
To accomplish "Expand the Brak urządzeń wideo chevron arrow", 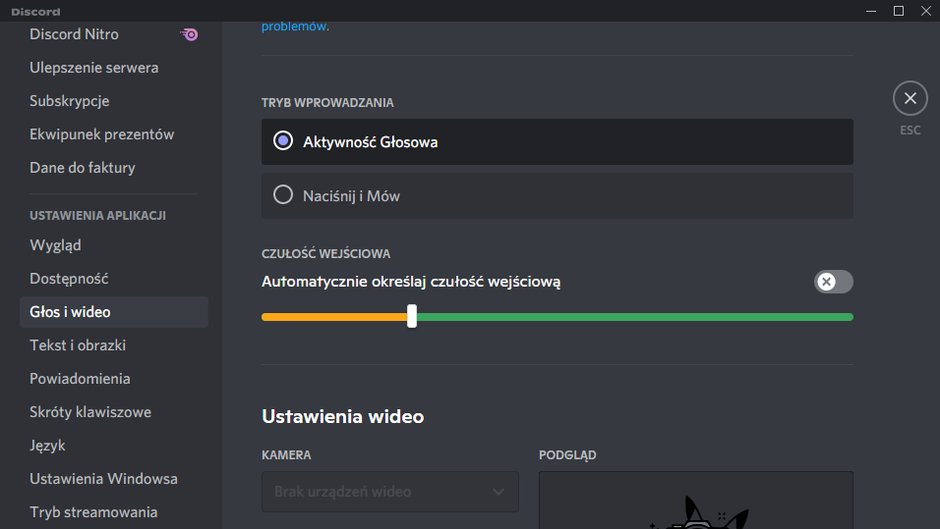I will (498, 492).
